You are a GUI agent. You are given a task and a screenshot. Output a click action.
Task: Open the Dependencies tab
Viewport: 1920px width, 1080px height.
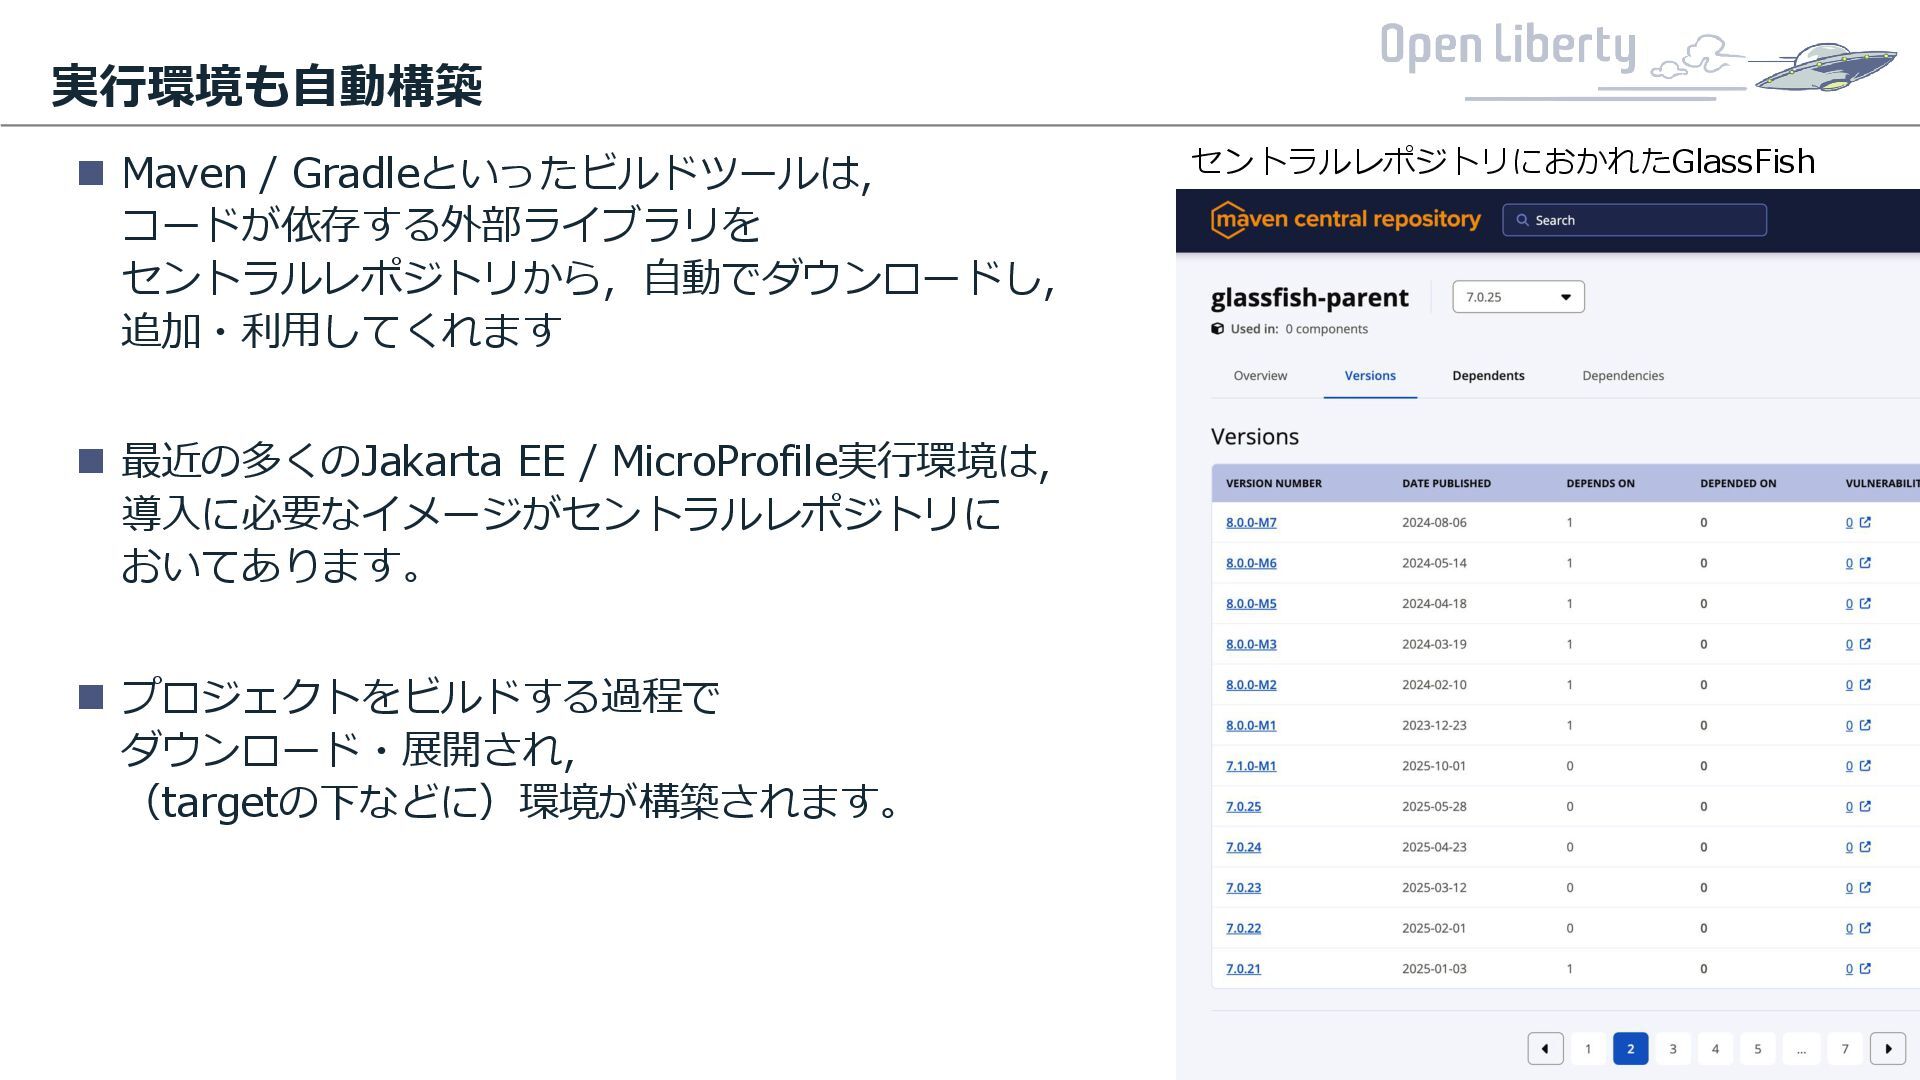pyautogui.click(x=1622, y=376)
